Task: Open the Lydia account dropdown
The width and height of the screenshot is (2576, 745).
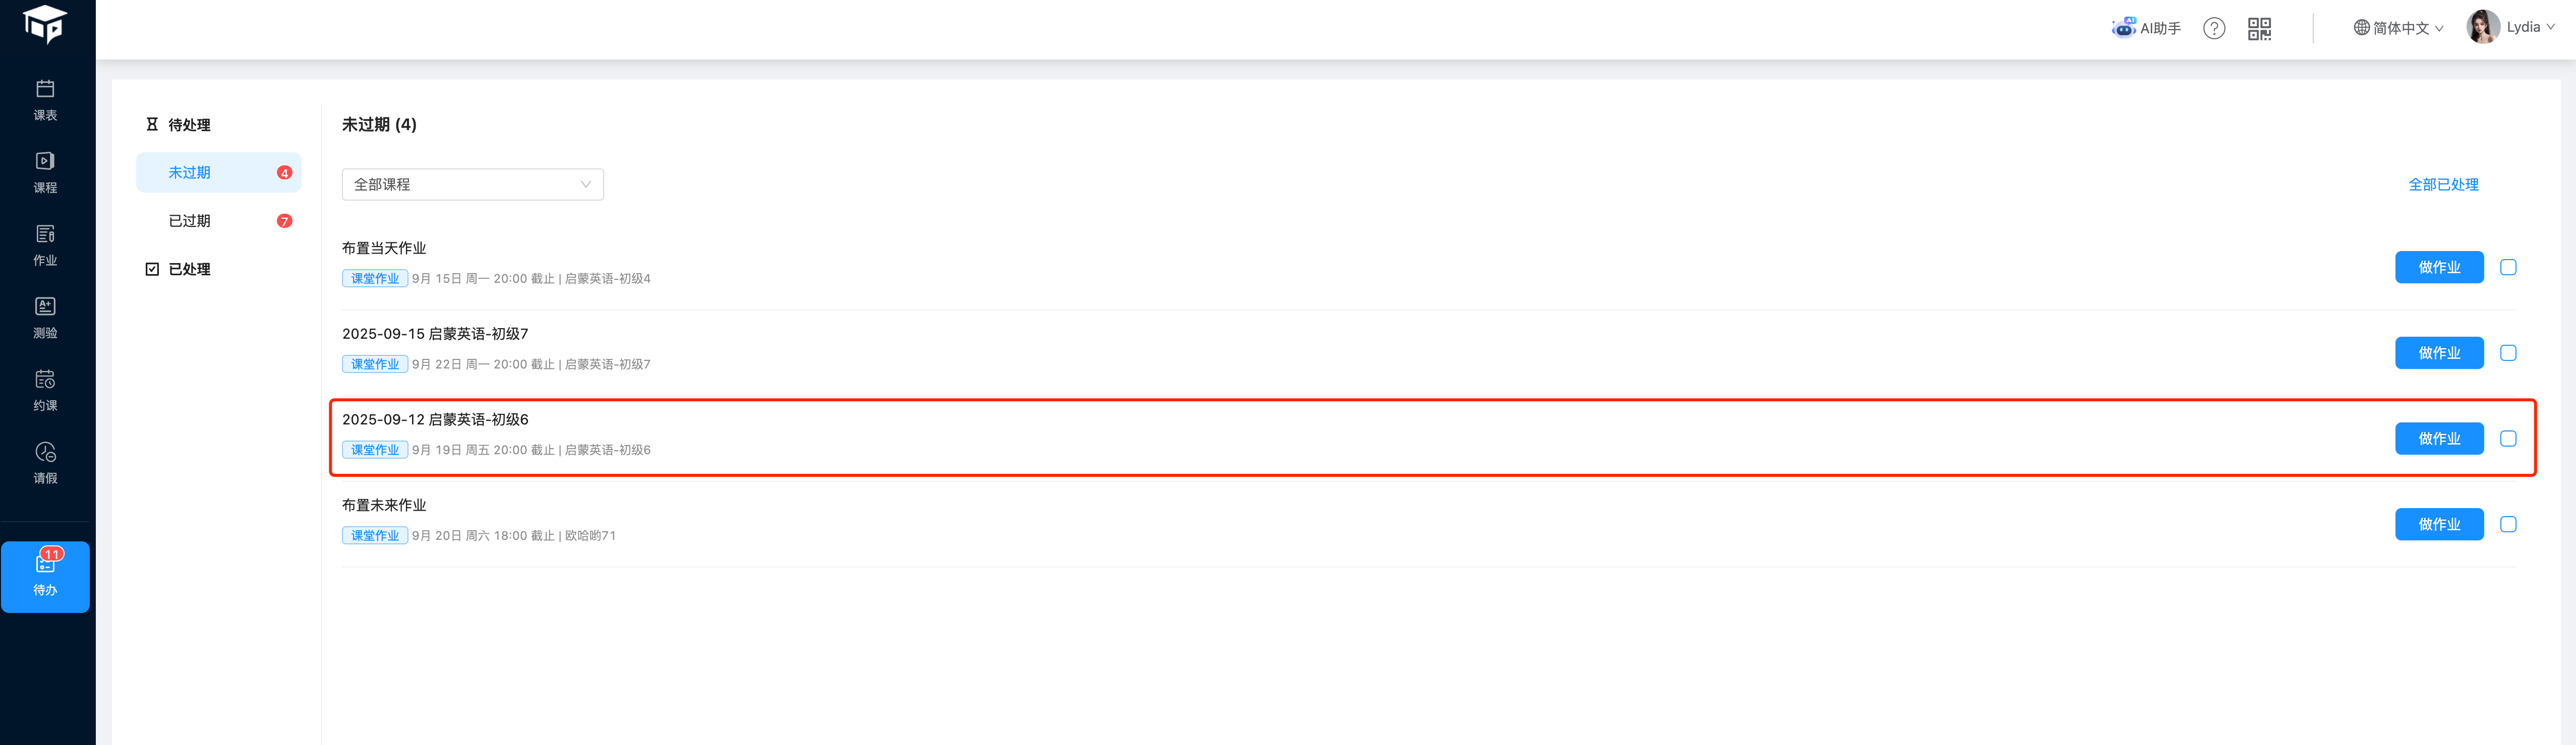Action: [x=2512, y=27]
